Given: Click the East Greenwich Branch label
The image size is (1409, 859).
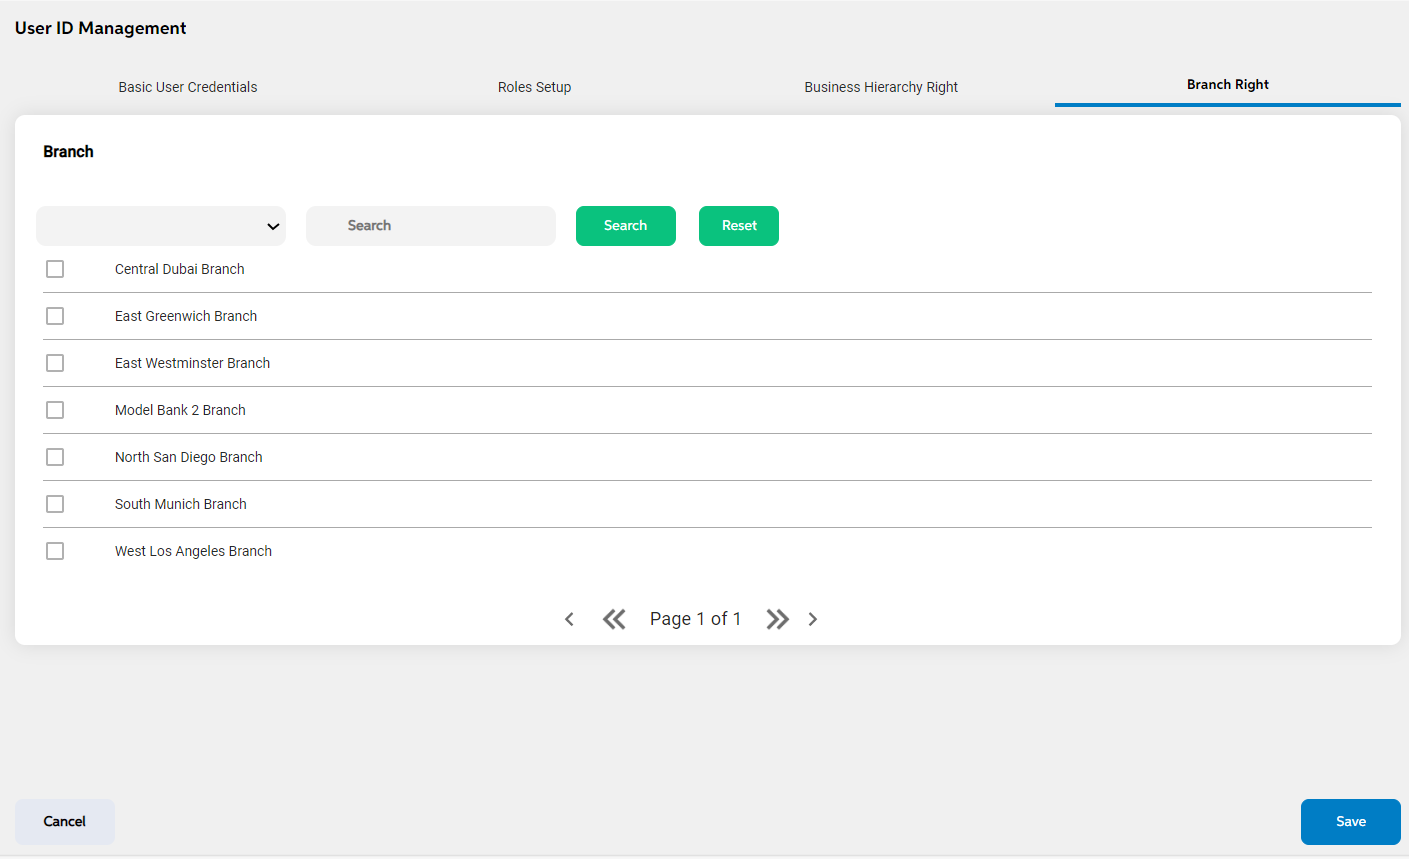Looking at the screenshot, I should pyautogui.click(x=186, y=316).
